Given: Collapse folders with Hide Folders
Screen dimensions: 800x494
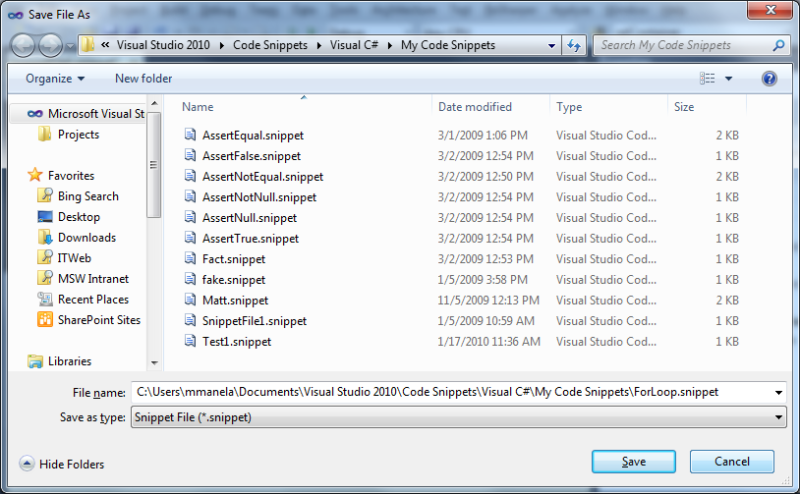Looking at the screenshot, I should 62,464.
